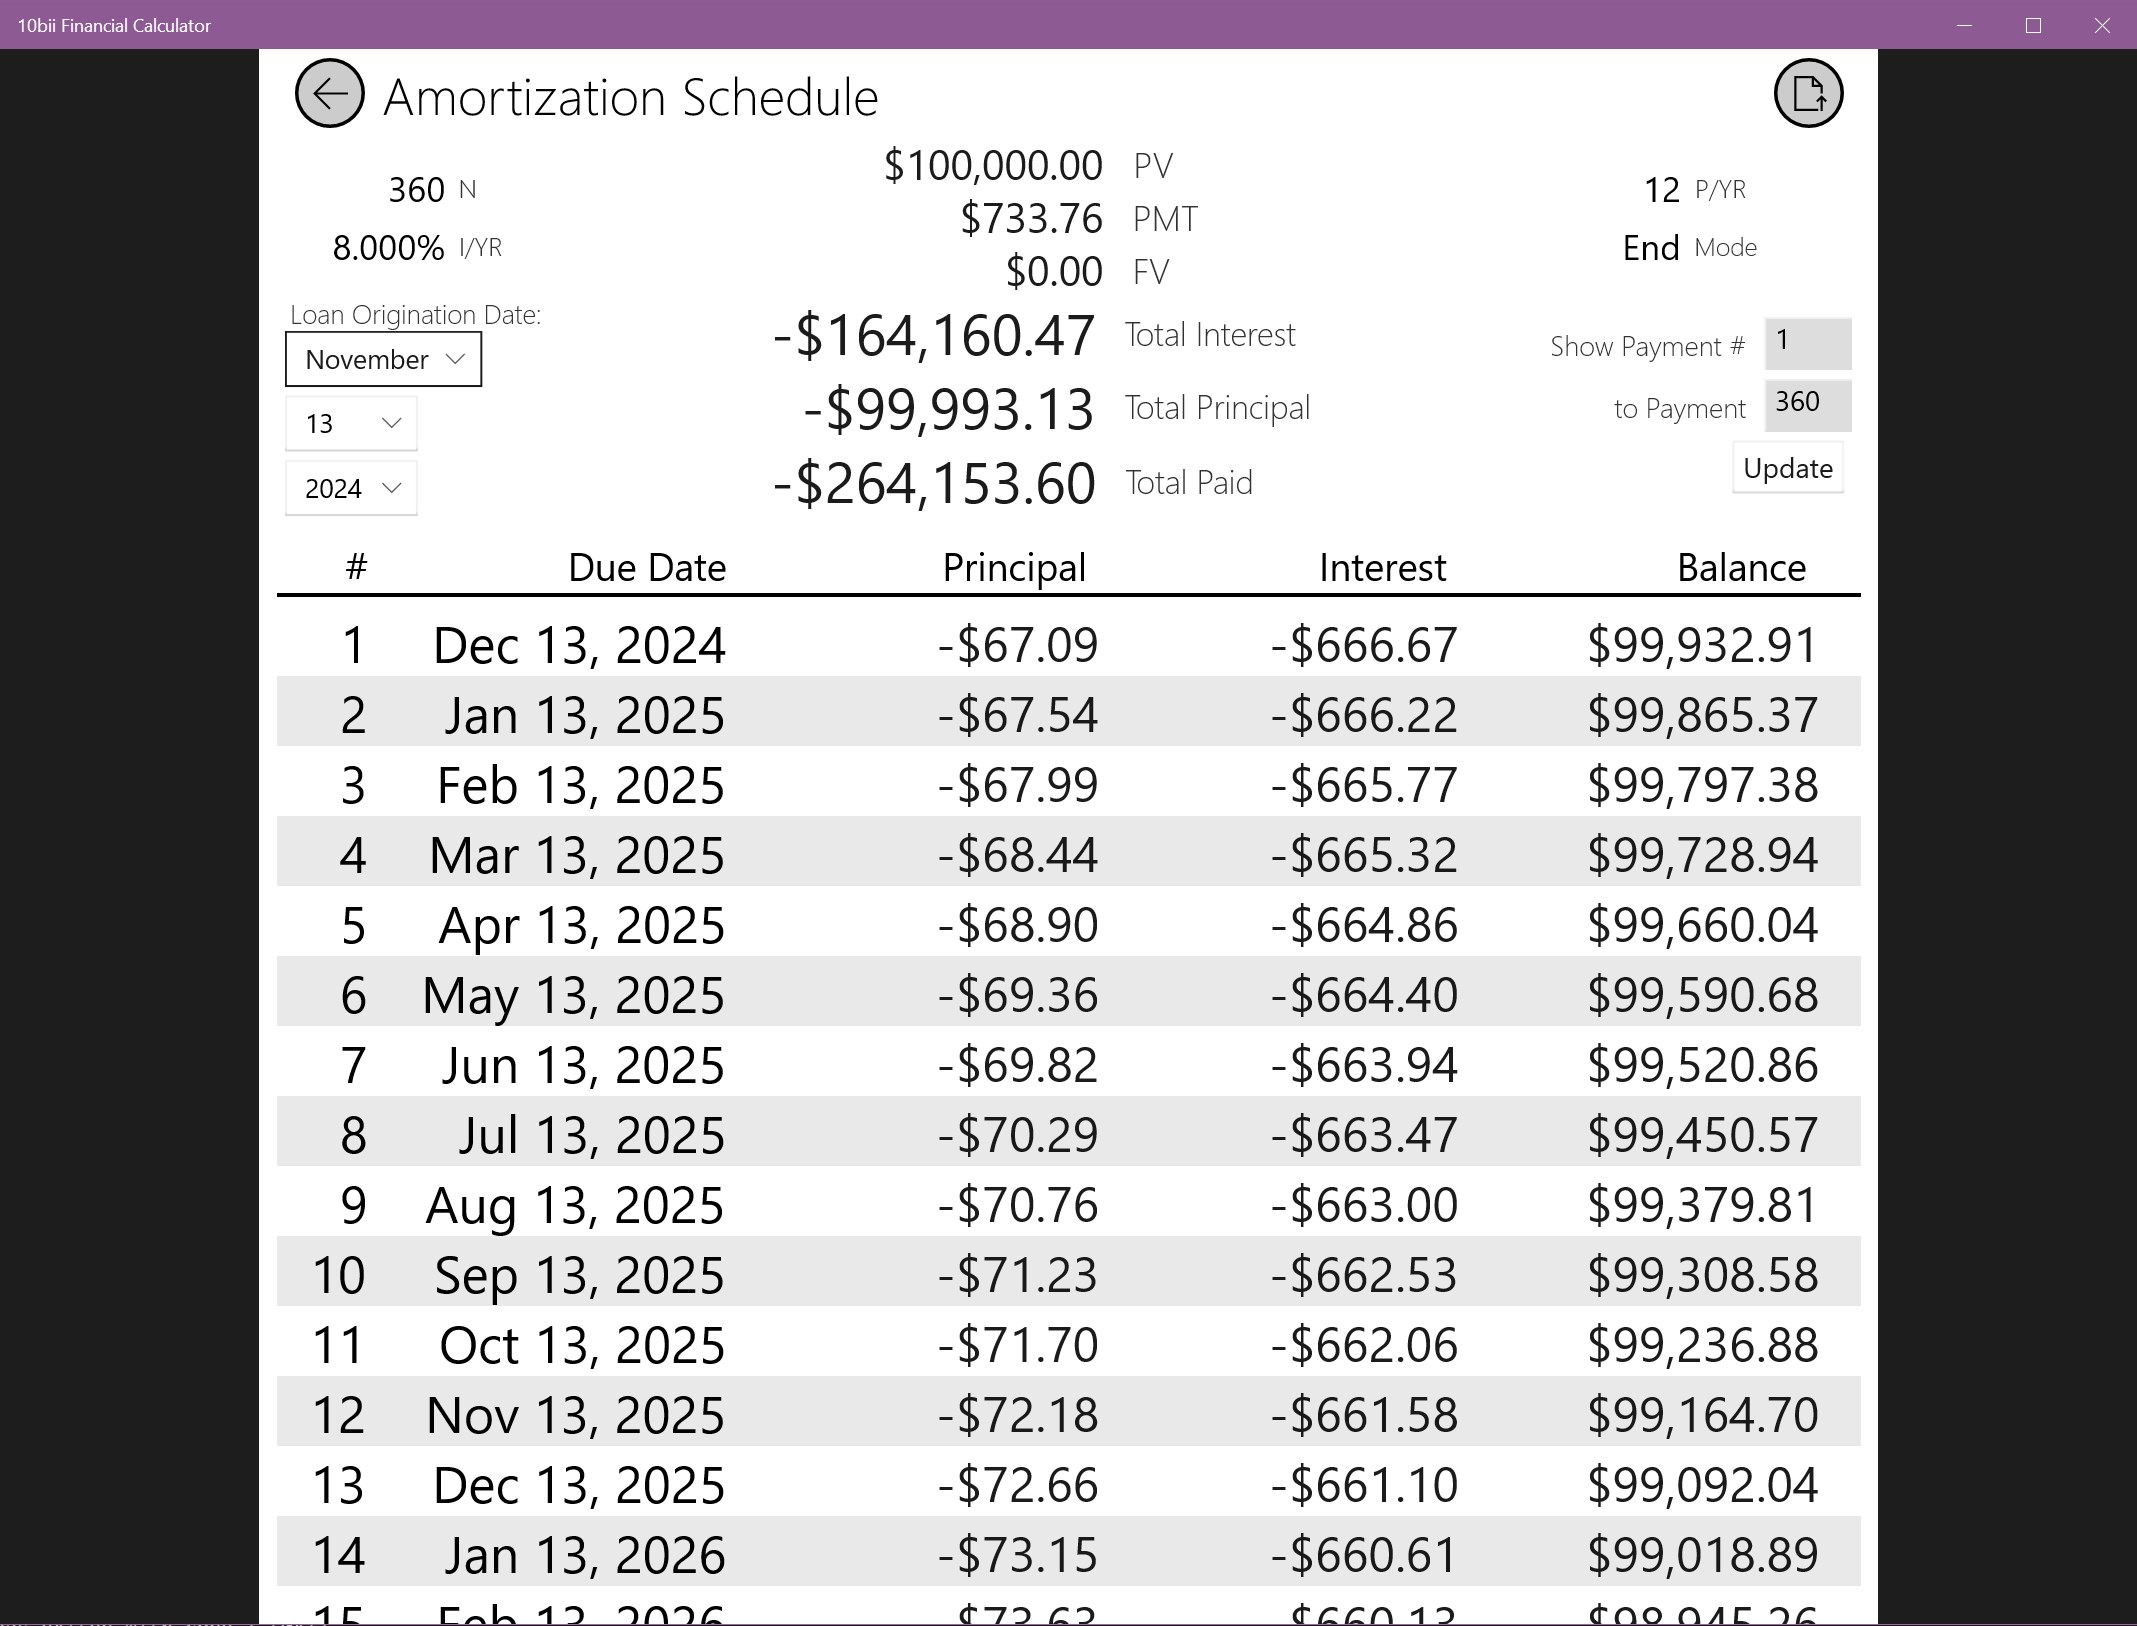Screen dimensions: 2137x1626
Task: Expand the day selector showing 13
Action: 351,423
